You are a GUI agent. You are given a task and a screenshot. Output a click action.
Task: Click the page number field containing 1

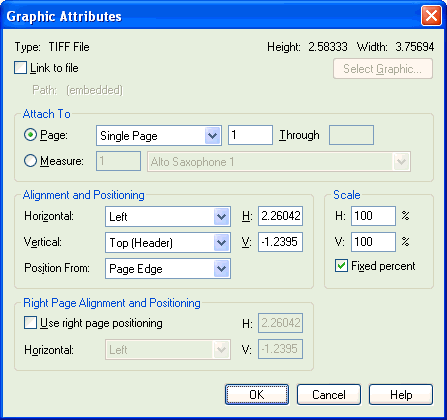[250, 135]
